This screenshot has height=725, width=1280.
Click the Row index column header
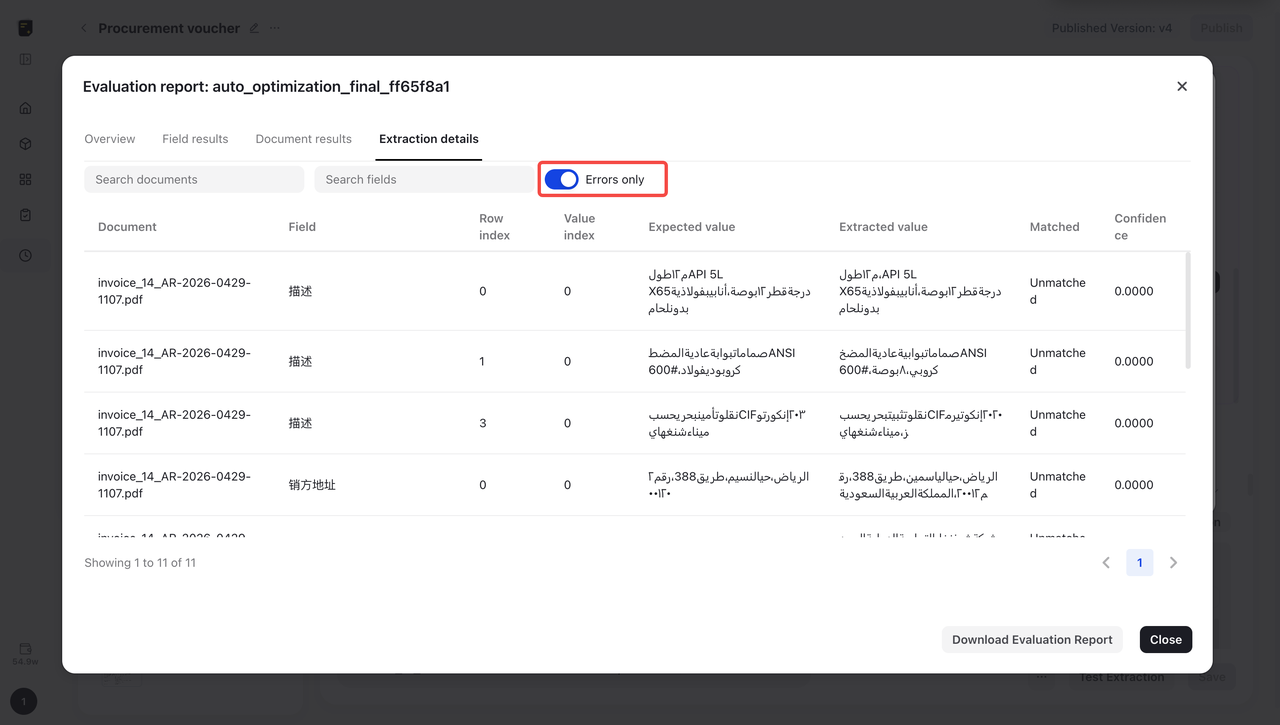point(495,227)
